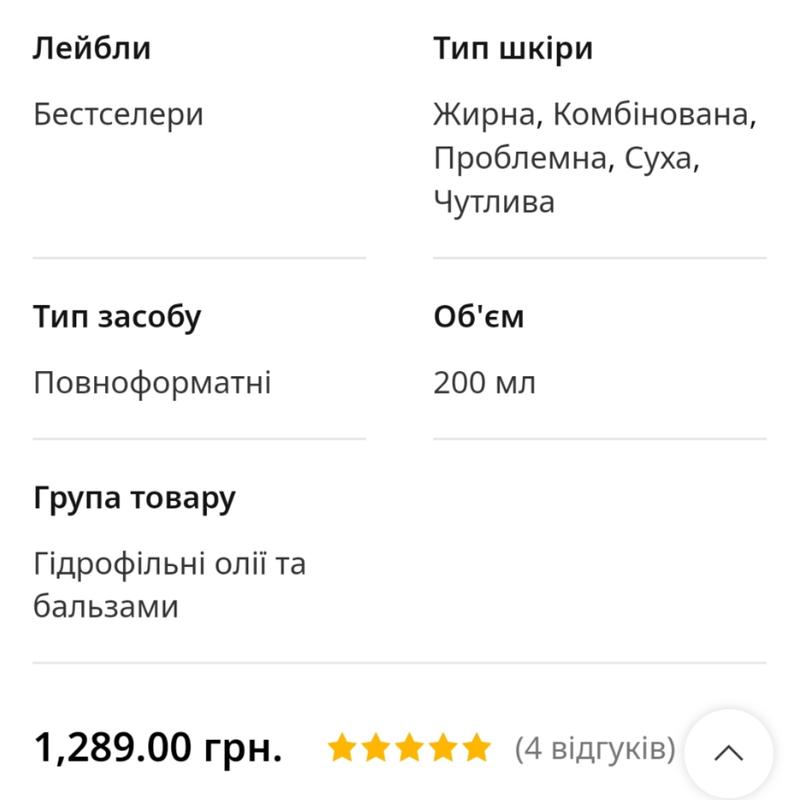Click the Об'єм attribute heading
This screenshot has width=800, height=800.
pos(479,317)
